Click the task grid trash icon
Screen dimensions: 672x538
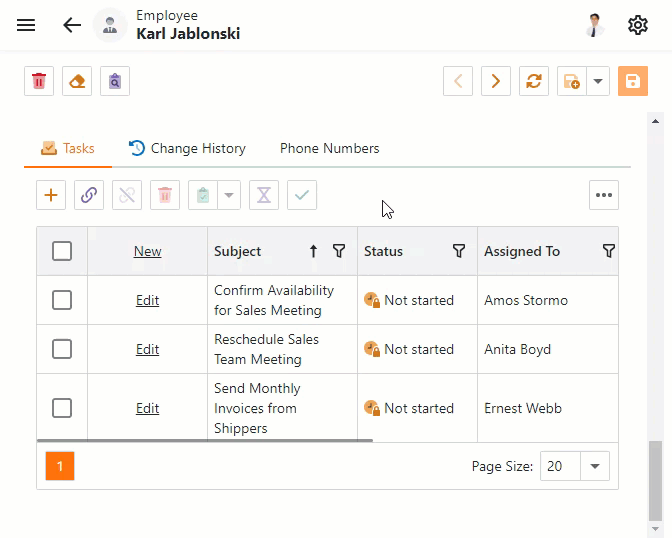click(x=165, y=195)
